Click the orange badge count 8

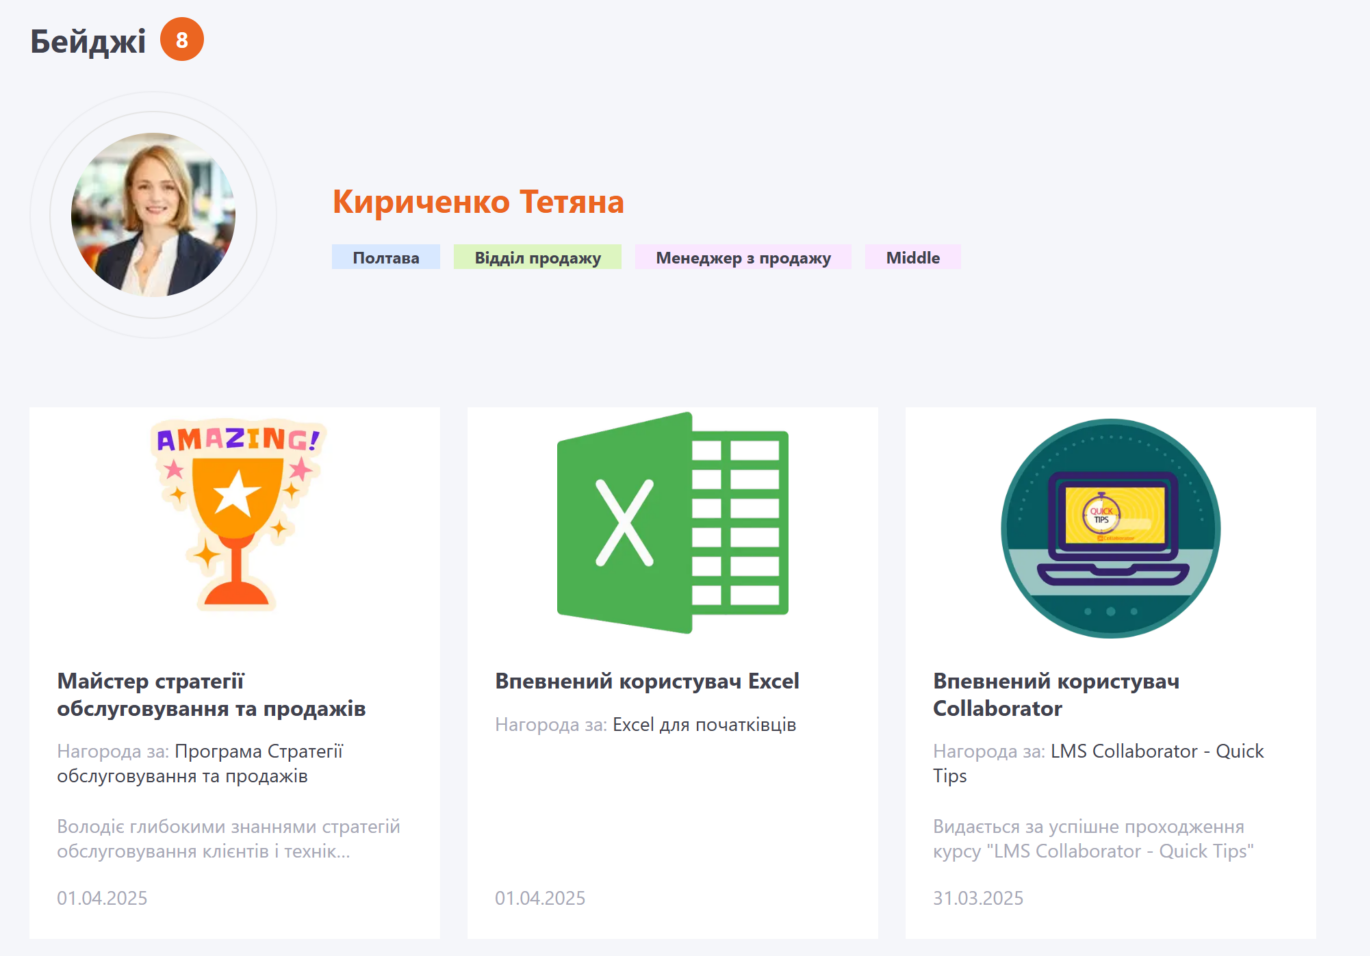(x=182, y=40)
